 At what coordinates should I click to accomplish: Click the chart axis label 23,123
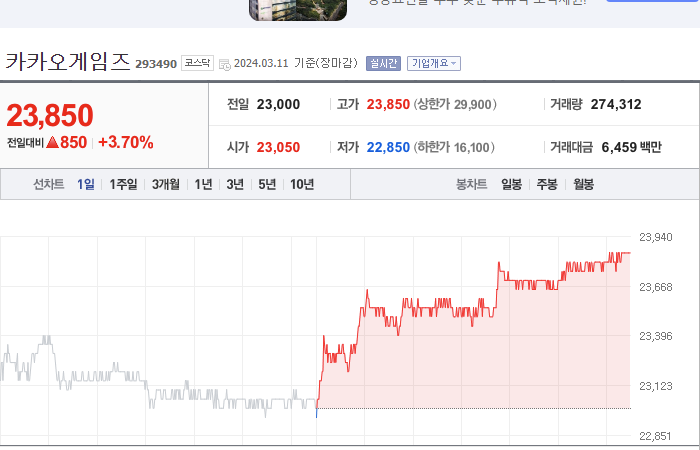click(x=655, y=386)
